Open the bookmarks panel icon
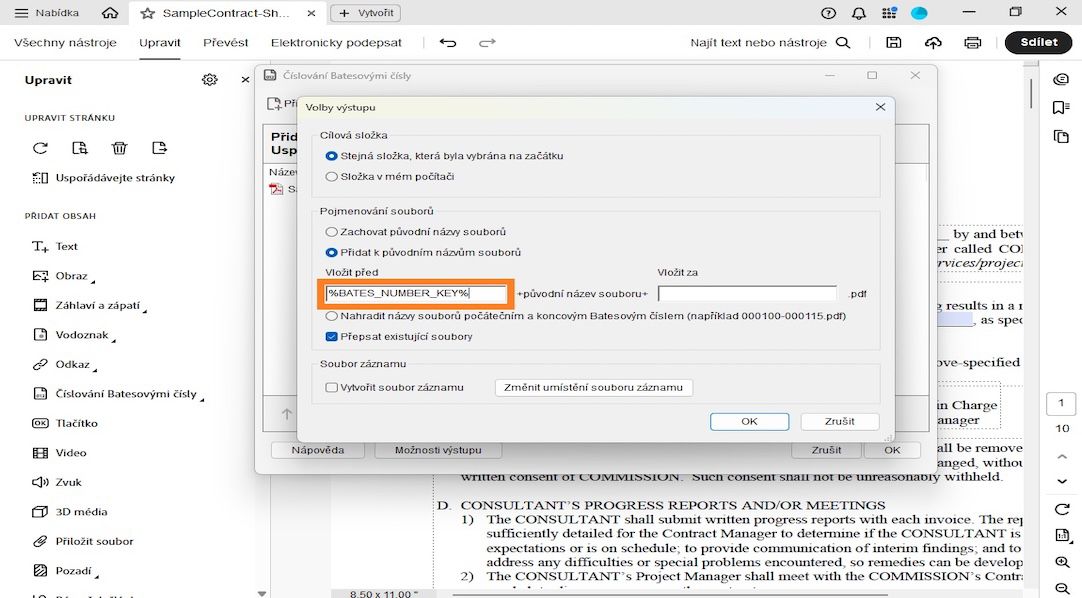The height and width of the screenshot is (598, 1082). point(1061,108)
